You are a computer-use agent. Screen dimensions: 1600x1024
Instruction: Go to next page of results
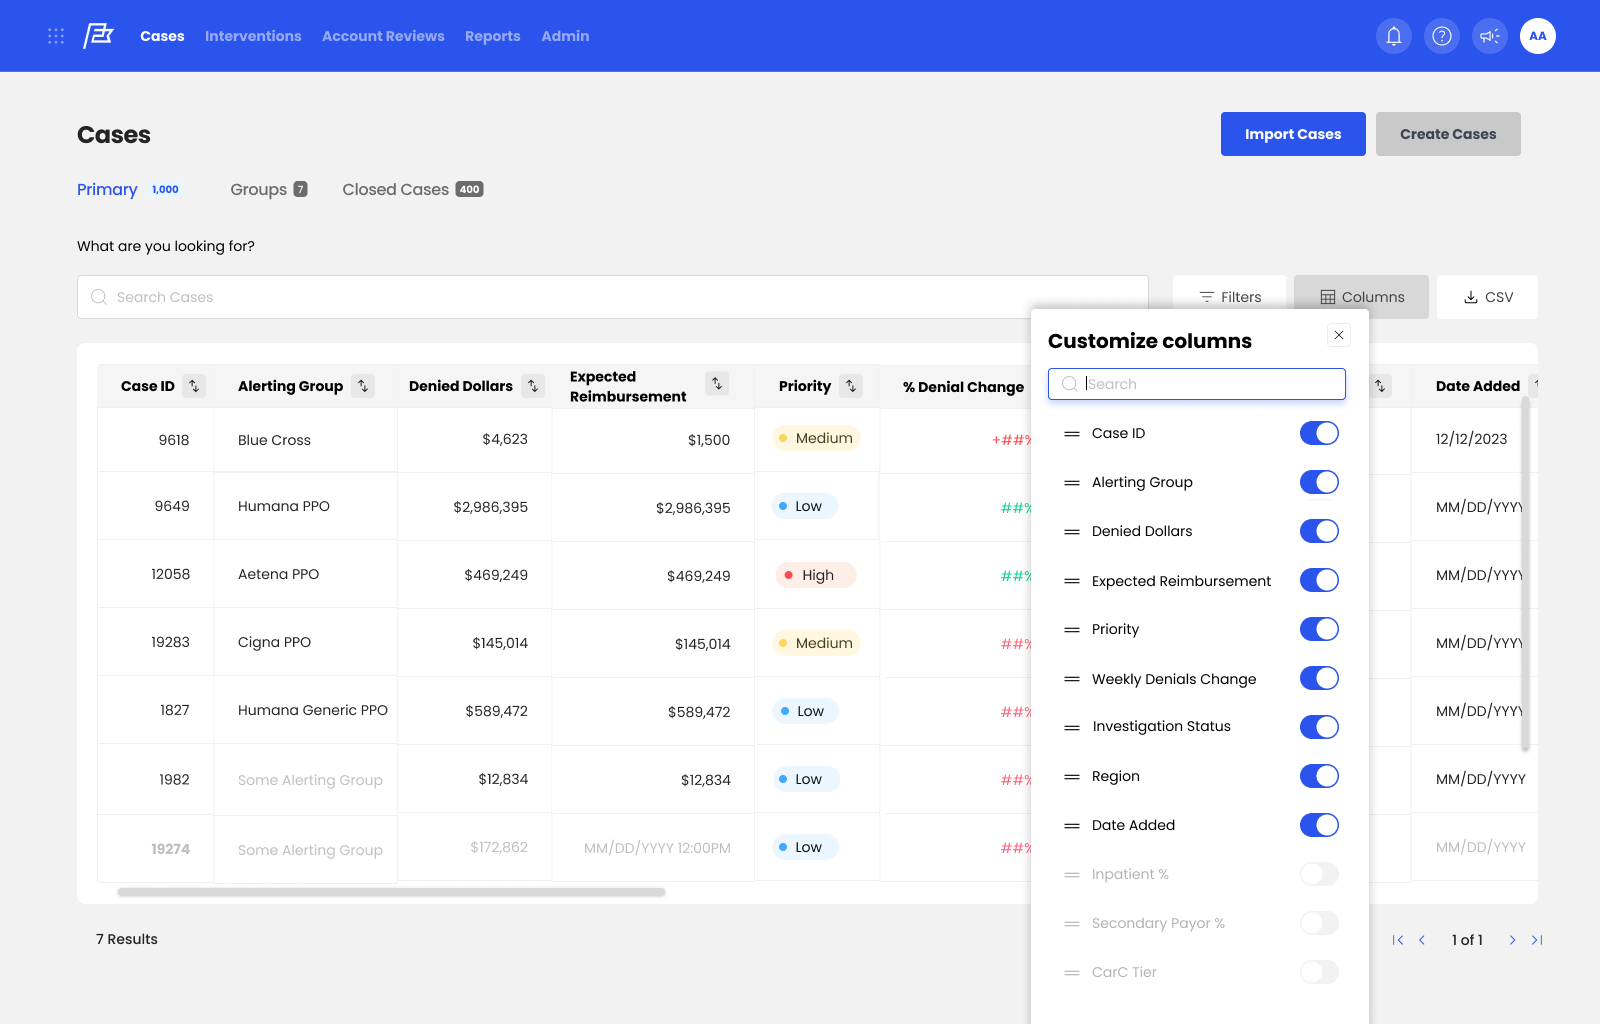point(1512,940)
